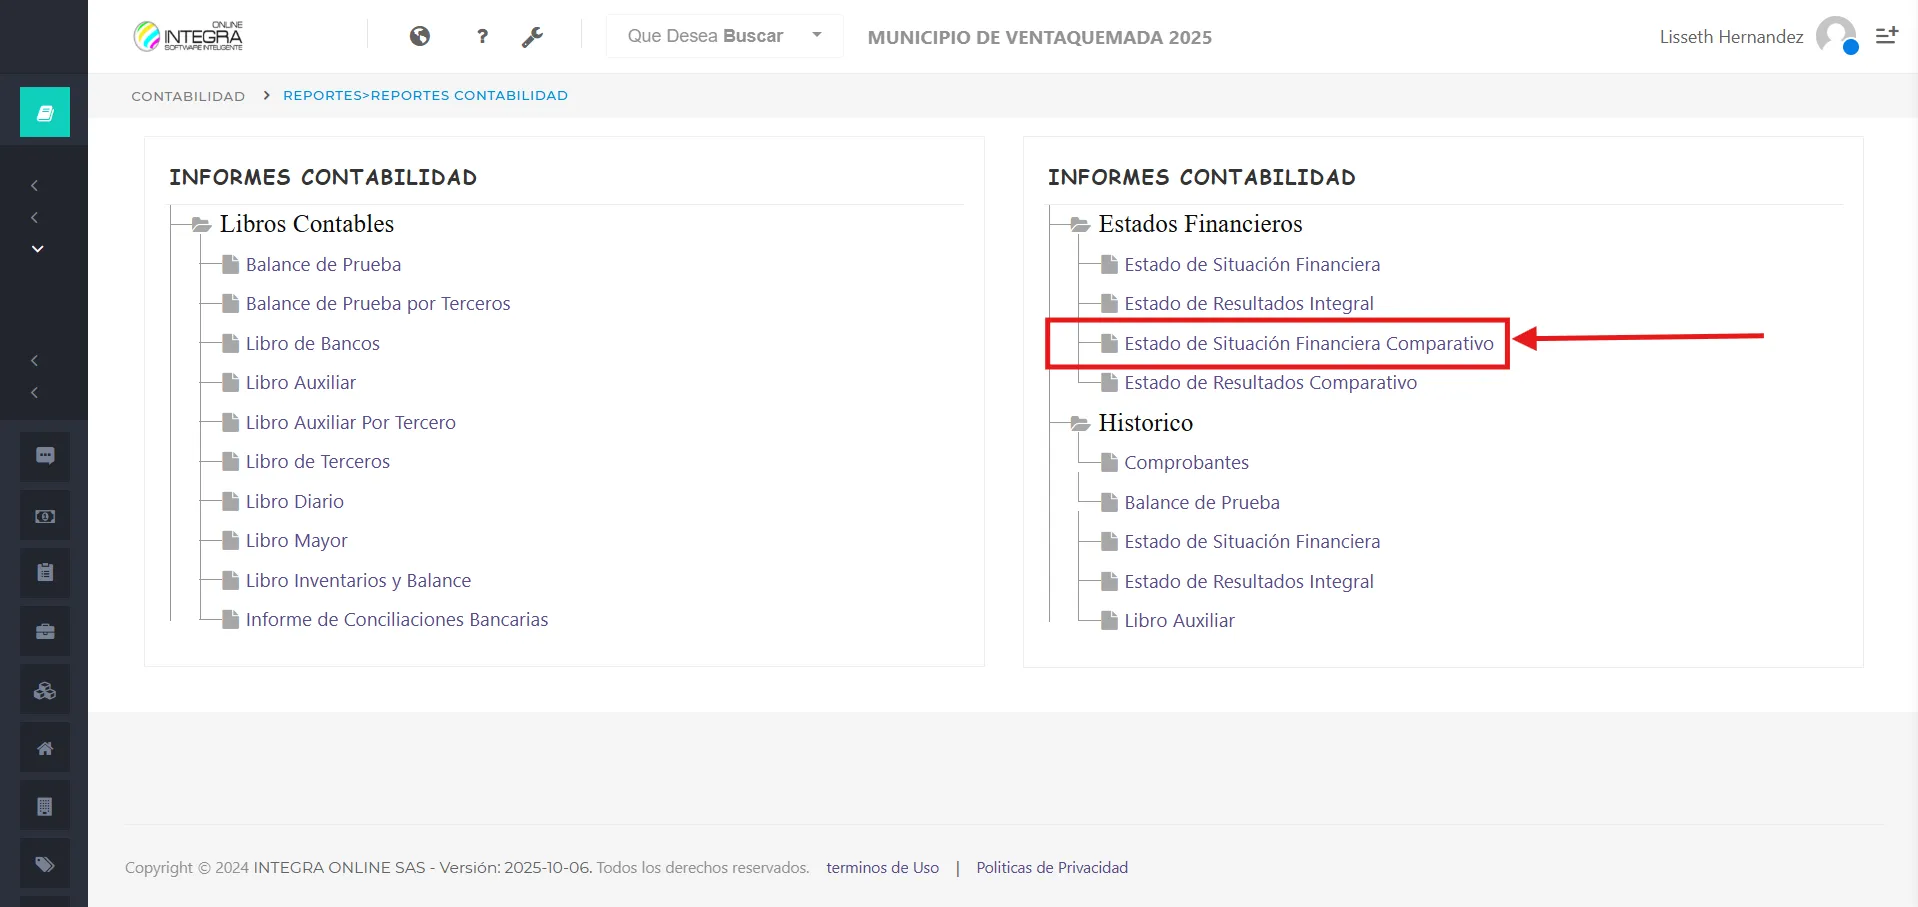
Task: Open the user avatar of Lisseth Hernandez
Action: pyautogui.click(x=1836, y=36)
